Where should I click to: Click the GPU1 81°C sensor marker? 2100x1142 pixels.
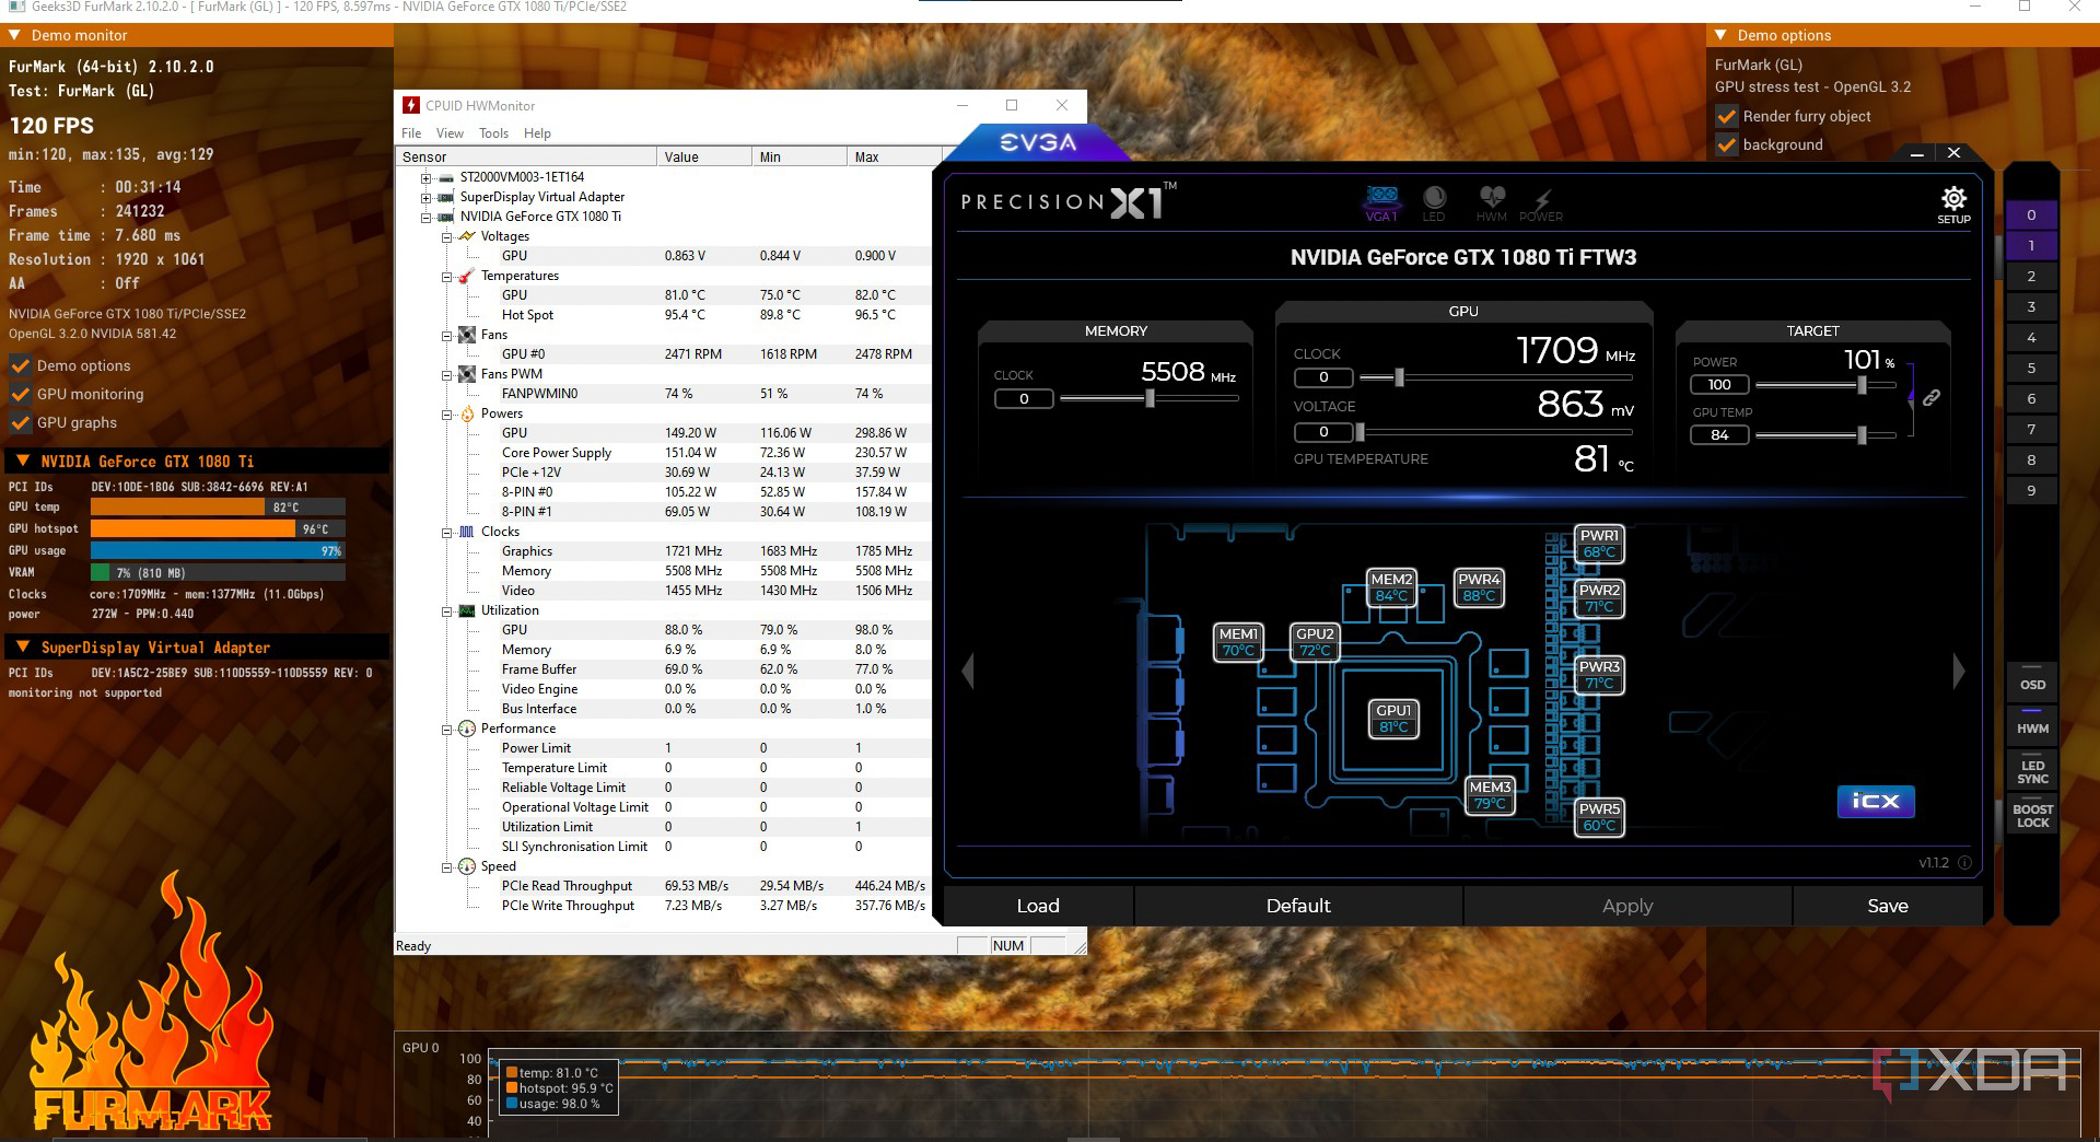[x=1393, y=718]
